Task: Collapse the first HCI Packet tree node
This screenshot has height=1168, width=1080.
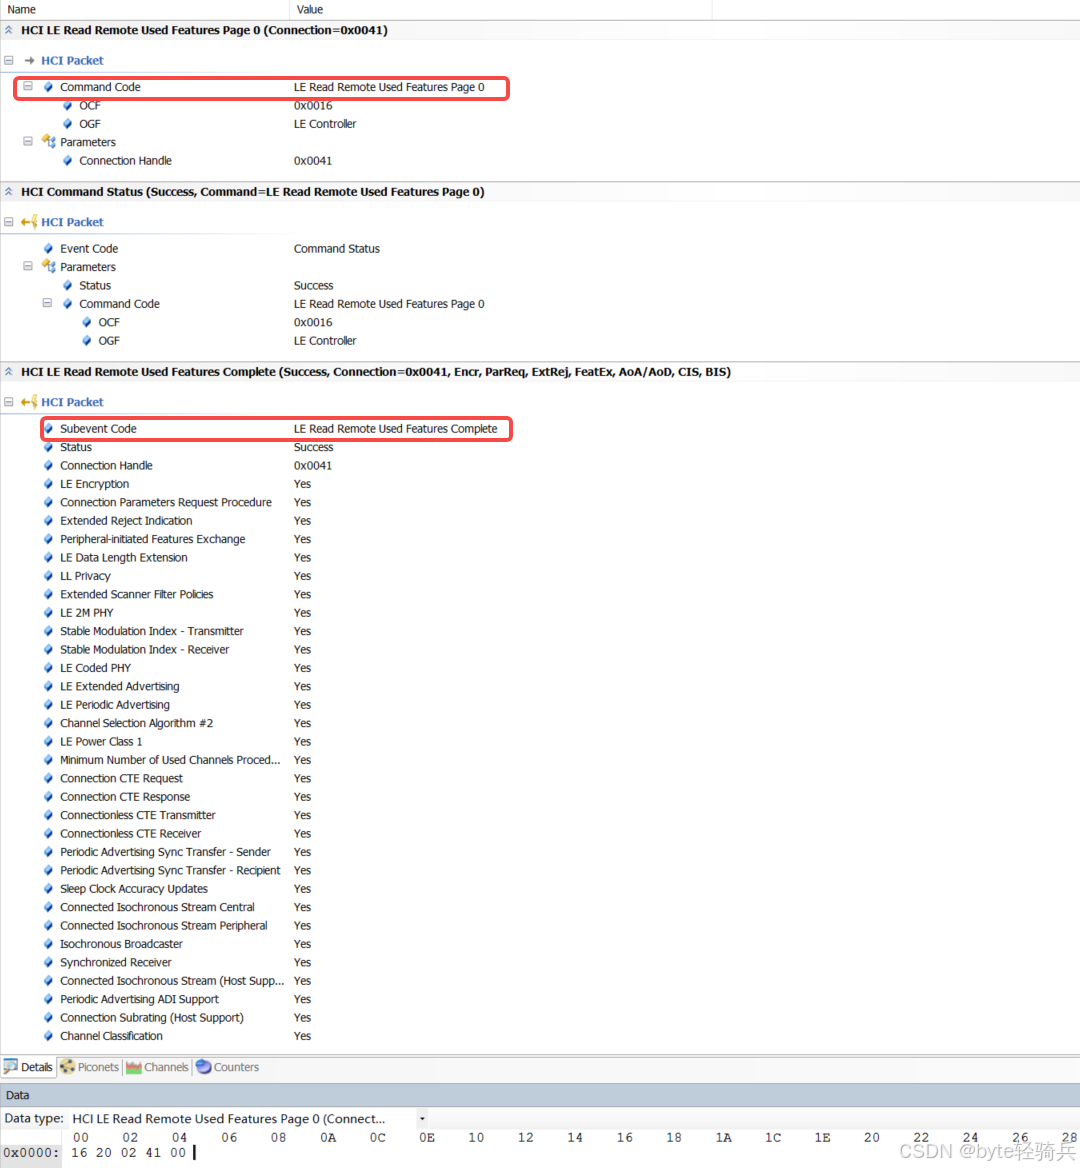Action: 9,60
